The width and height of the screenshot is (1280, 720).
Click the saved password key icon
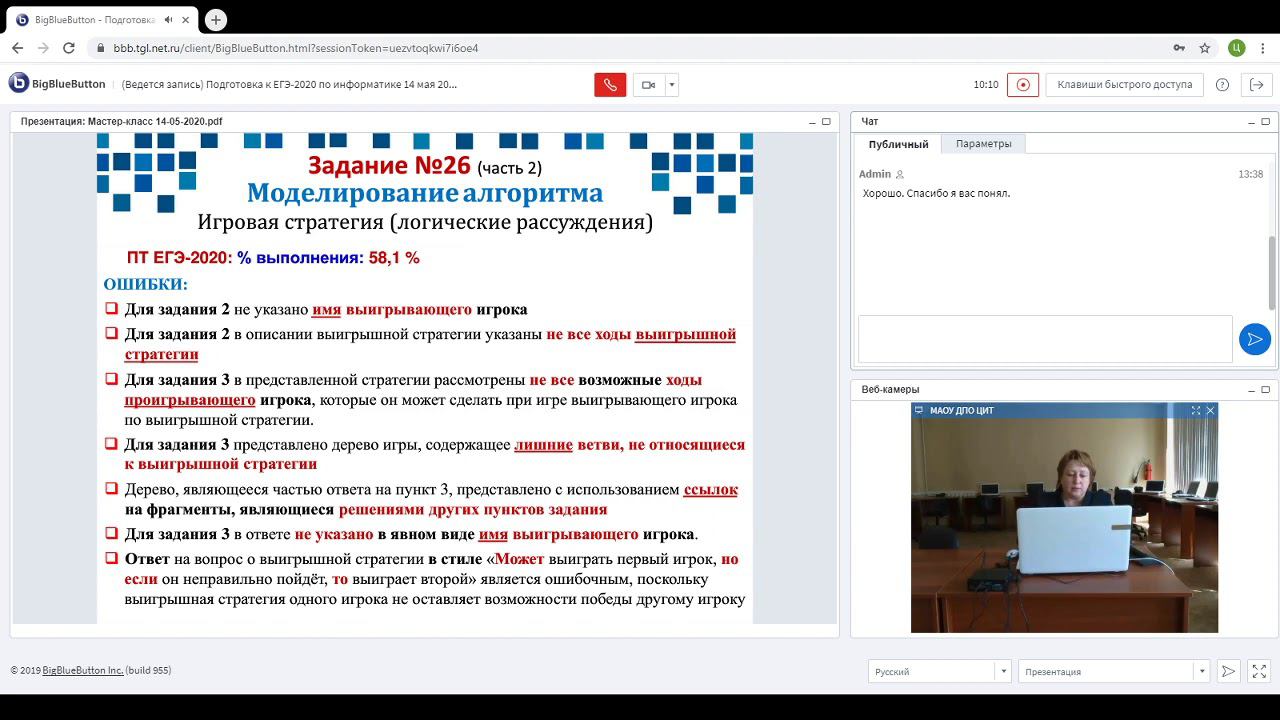click(1180, 48)
